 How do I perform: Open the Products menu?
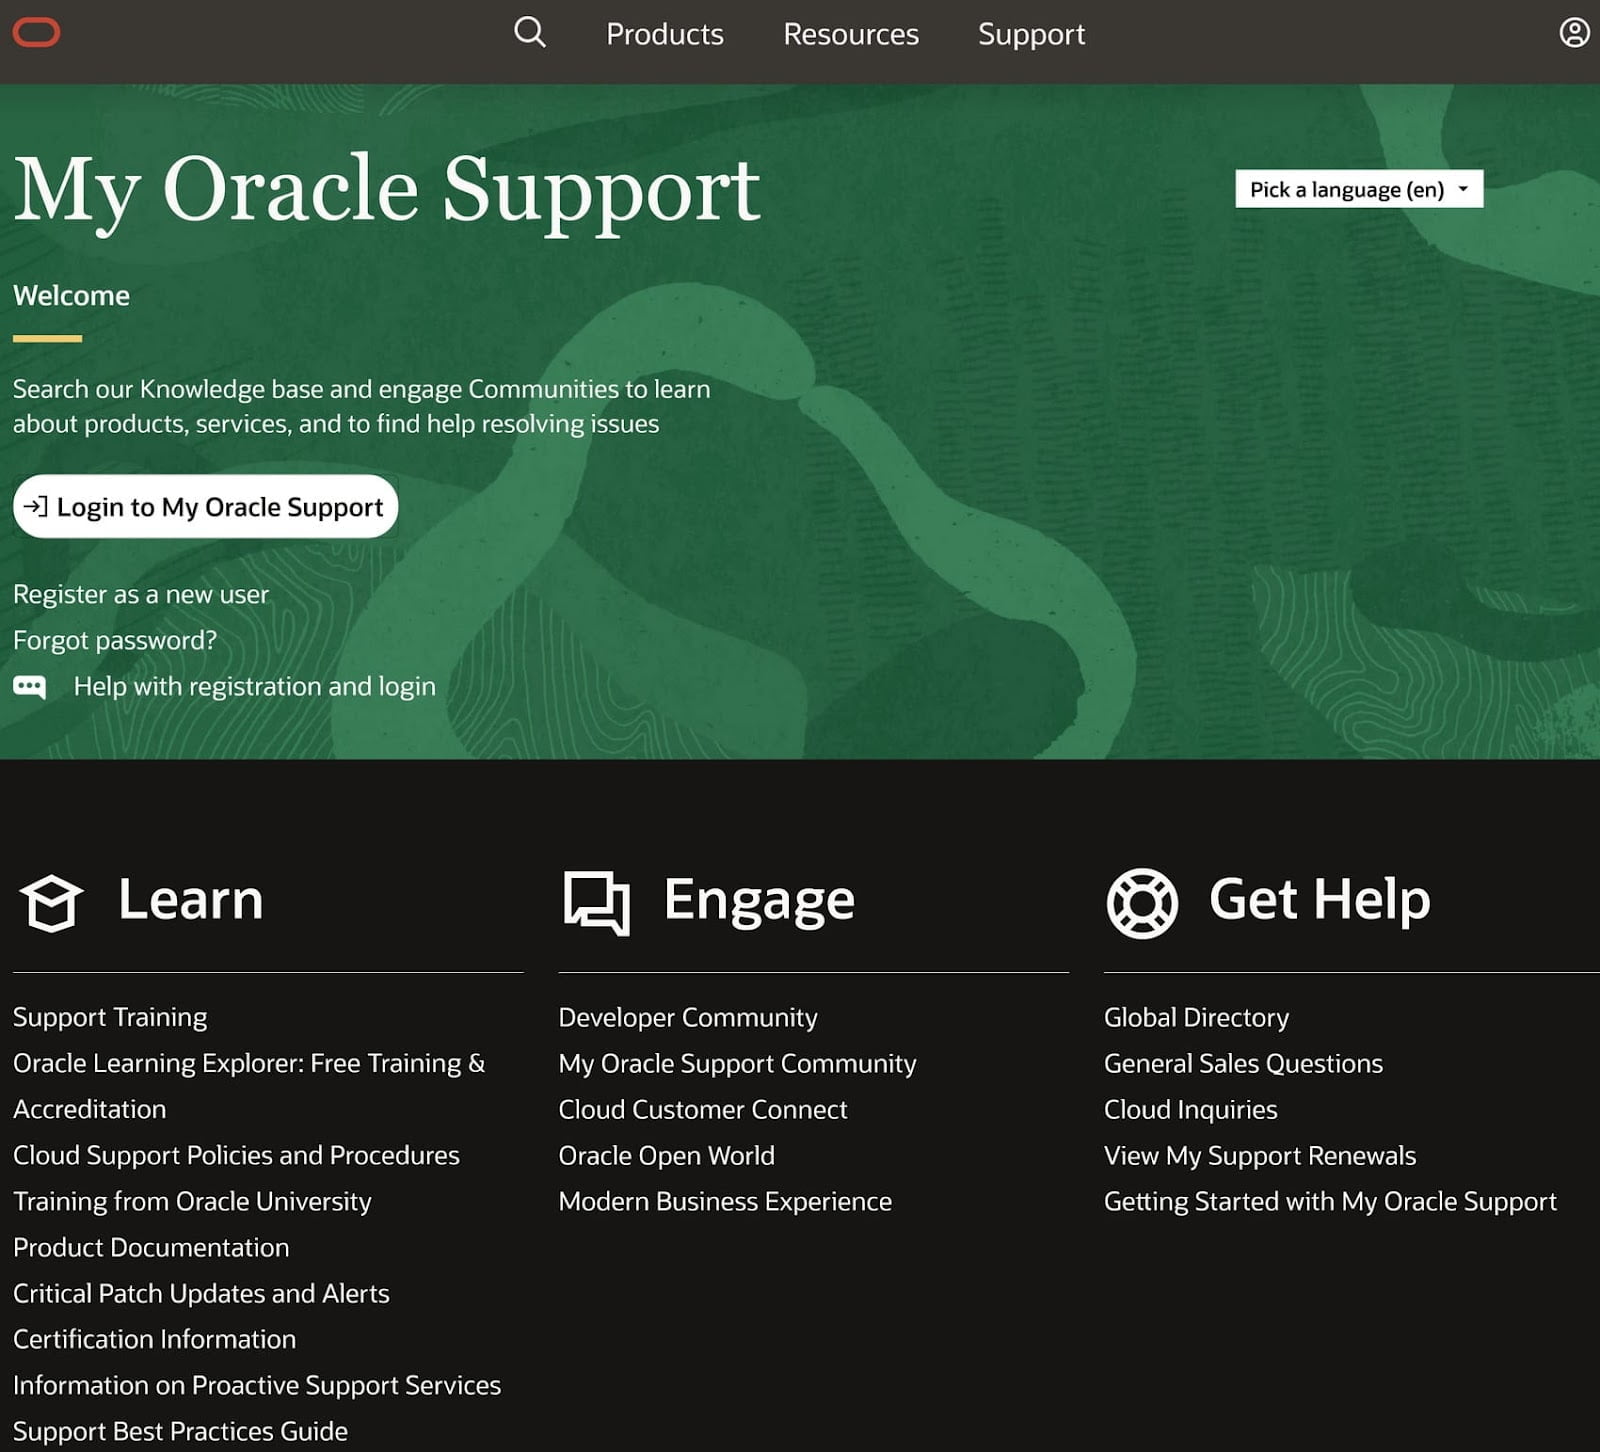(x=664, y=34)
